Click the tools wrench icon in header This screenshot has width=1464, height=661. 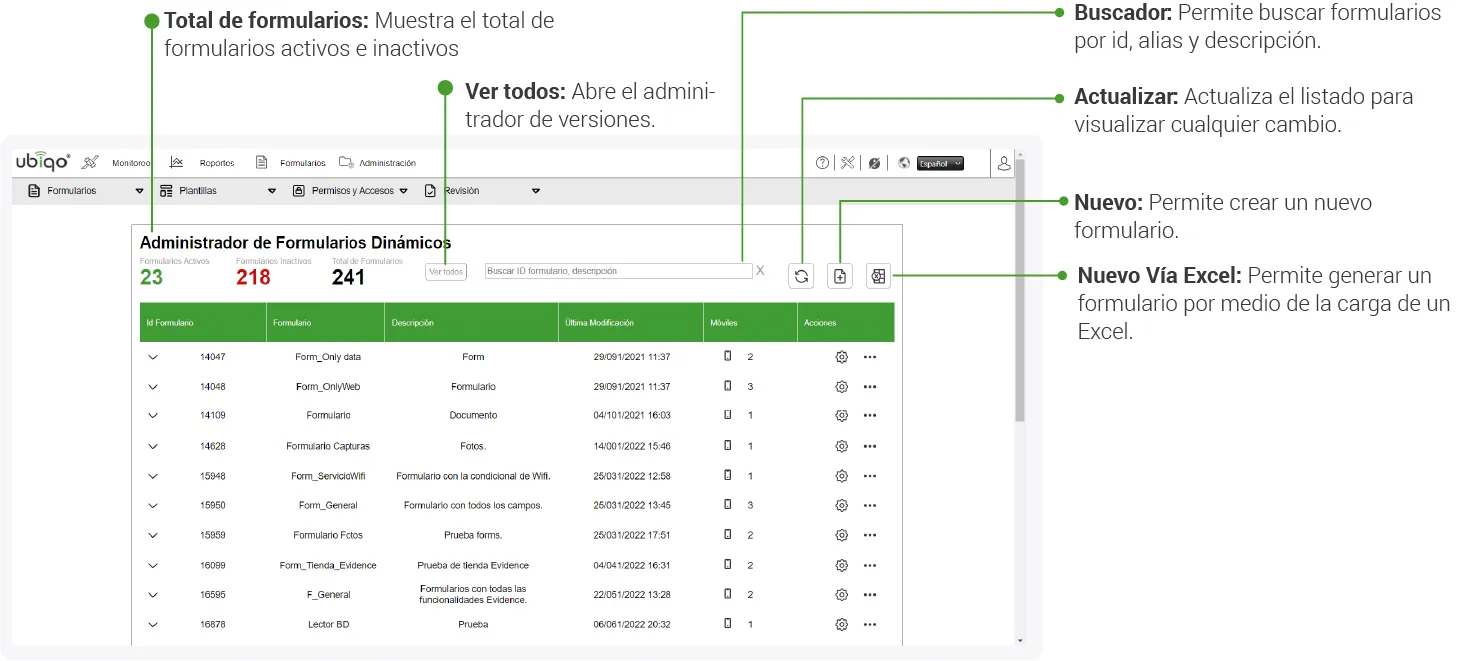click(x=848, y=163)
